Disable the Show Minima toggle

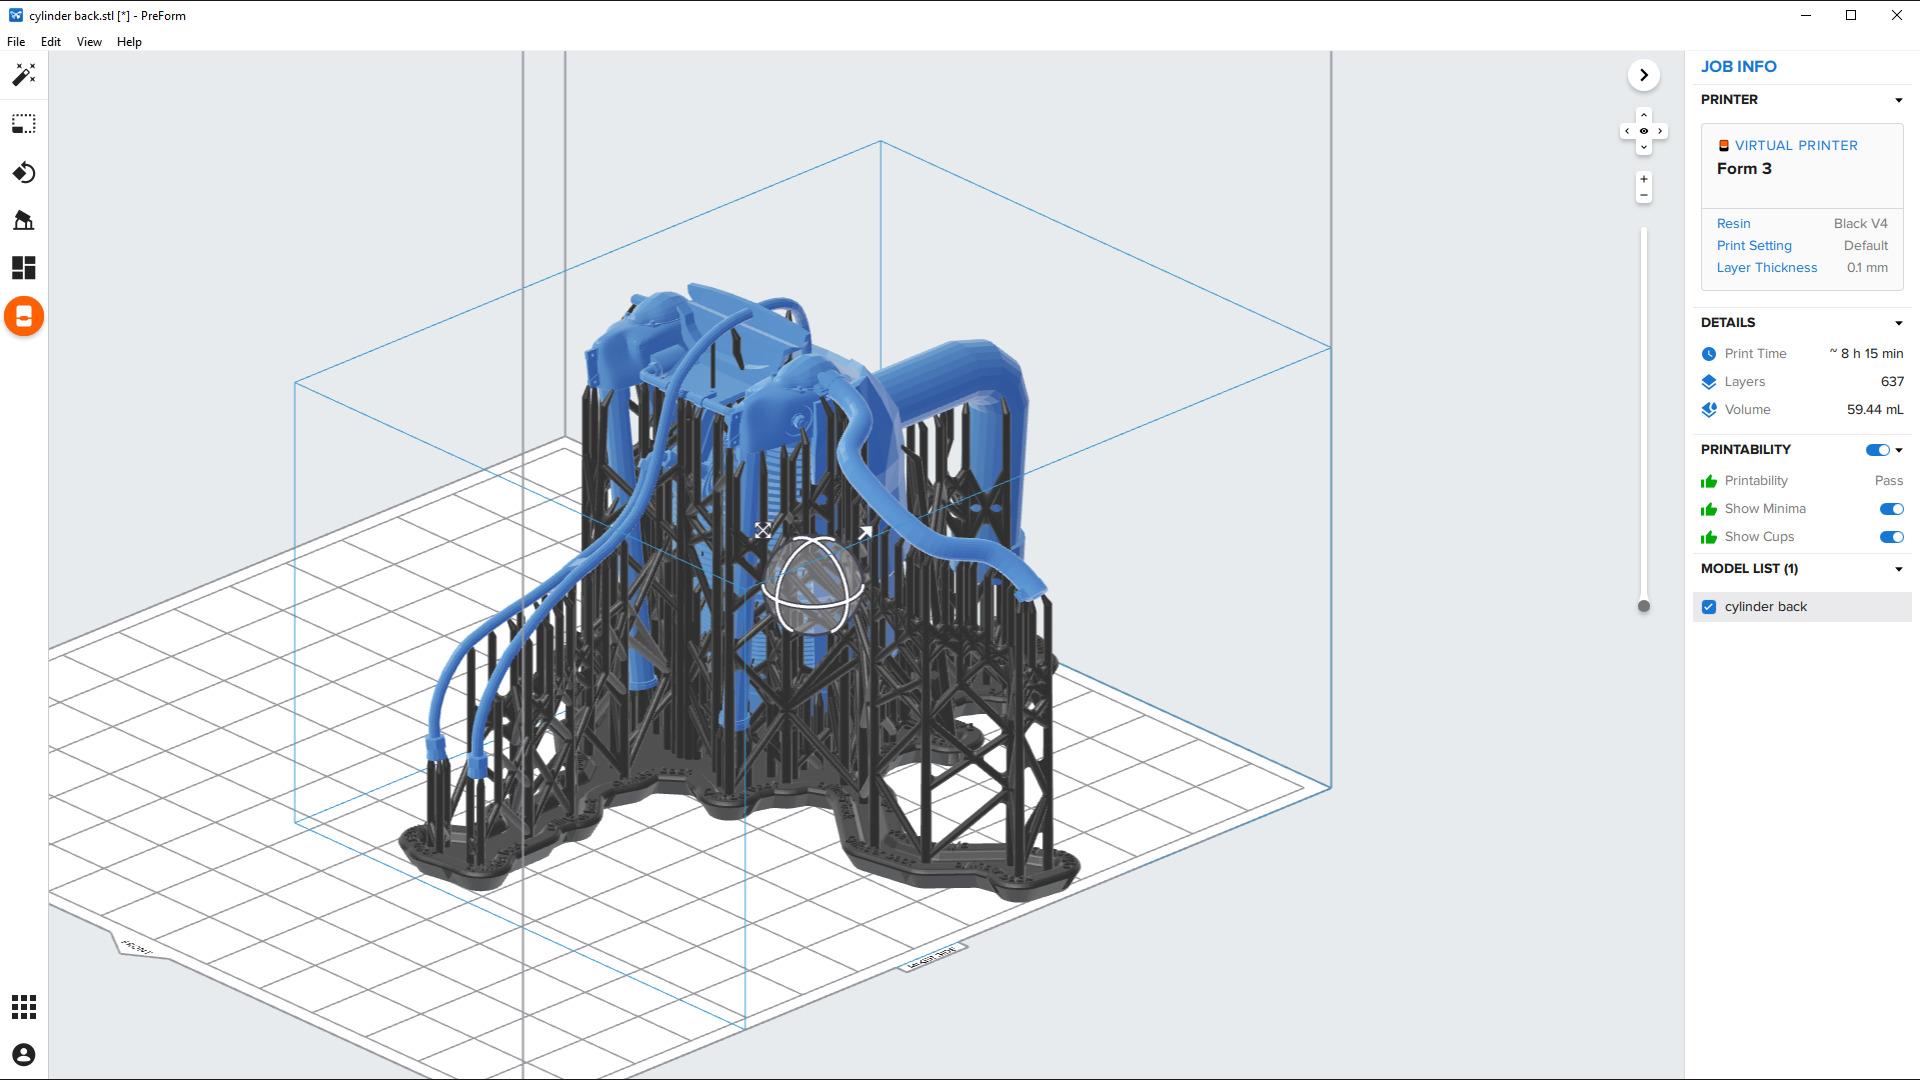(x=1891, y=509)
